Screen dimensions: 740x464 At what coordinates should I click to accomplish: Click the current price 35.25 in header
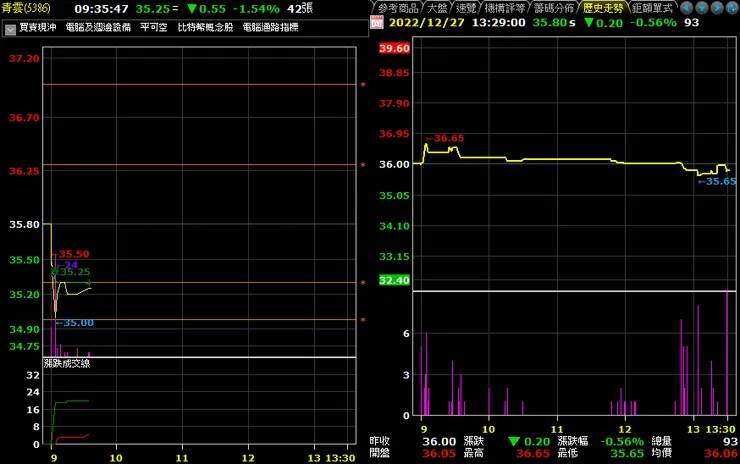pos(152,8)
